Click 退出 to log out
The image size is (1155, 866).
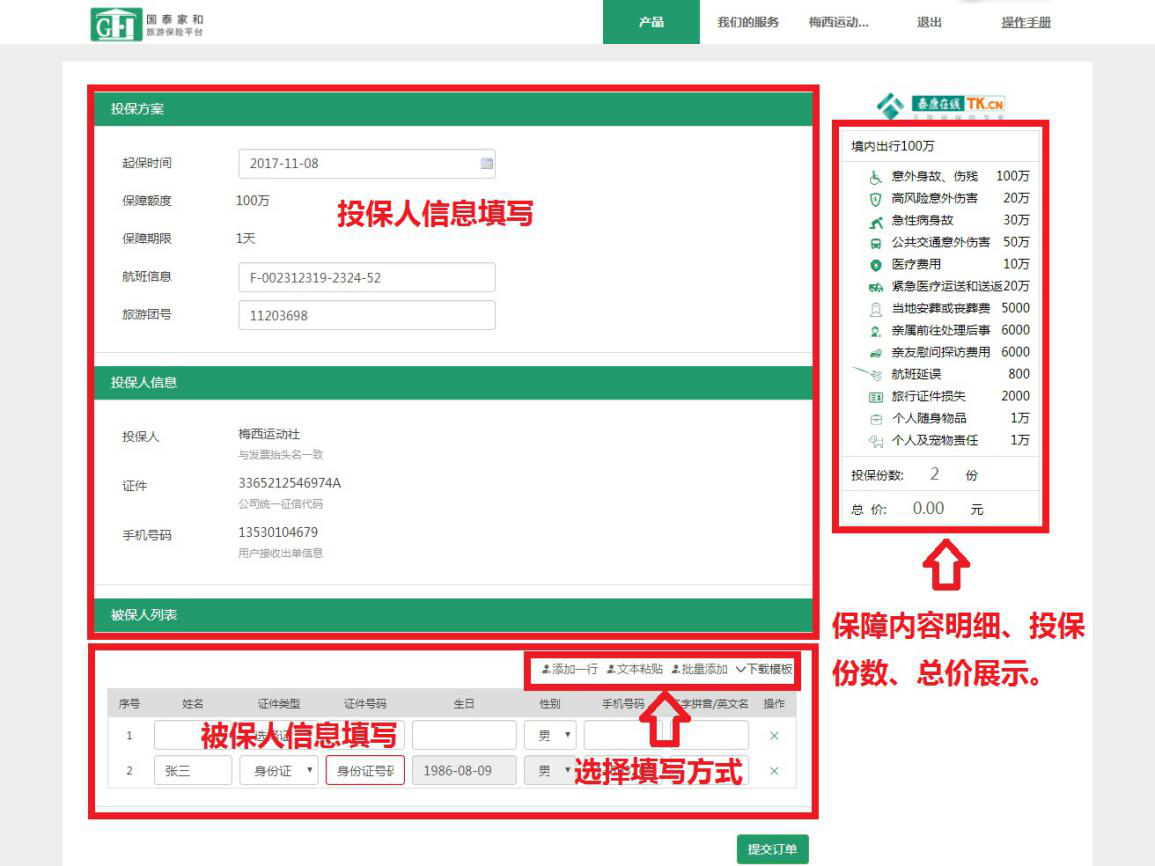[929, 22]
